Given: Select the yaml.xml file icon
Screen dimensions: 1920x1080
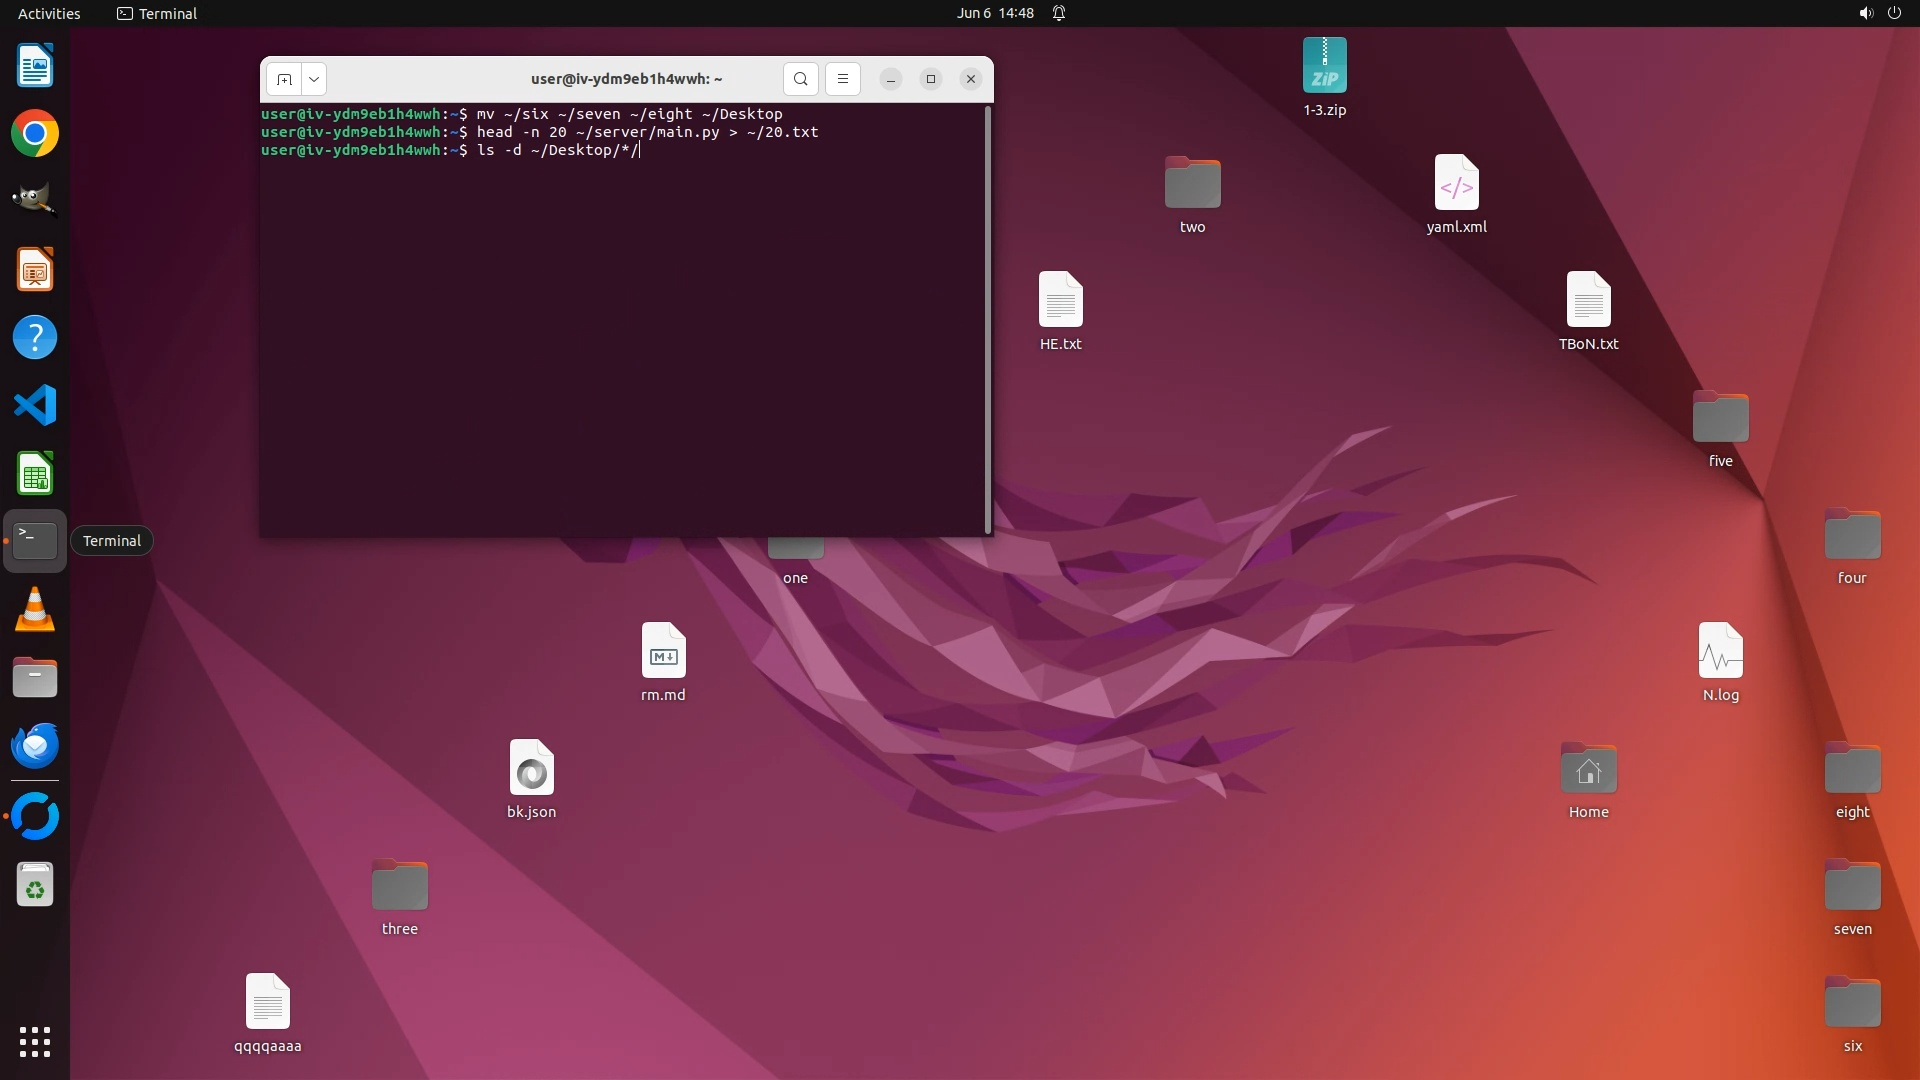Looking at the screenshot, I should 1456,184.
